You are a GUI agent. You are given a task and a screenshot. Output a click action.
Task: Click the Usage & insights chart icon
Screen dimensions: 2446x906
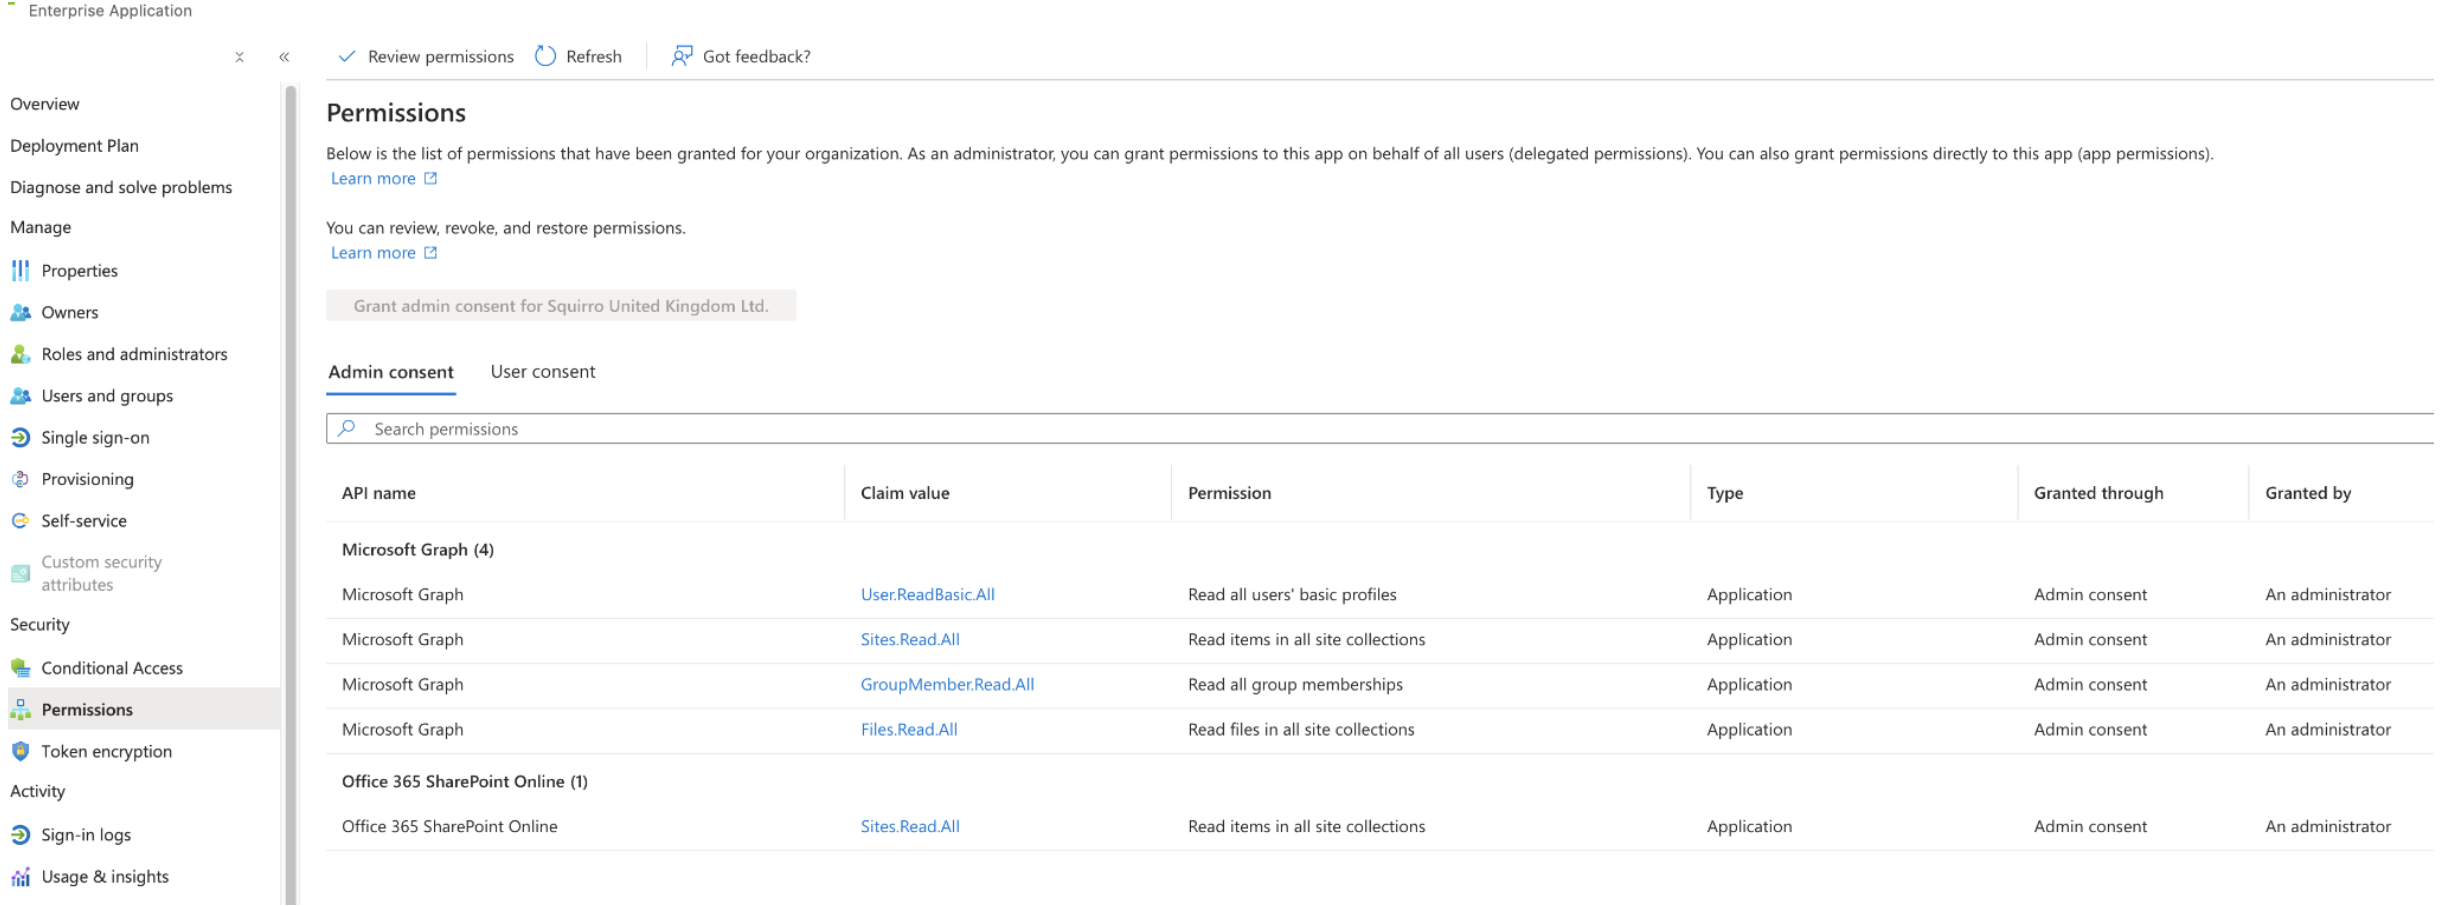(x=20, y=876)
